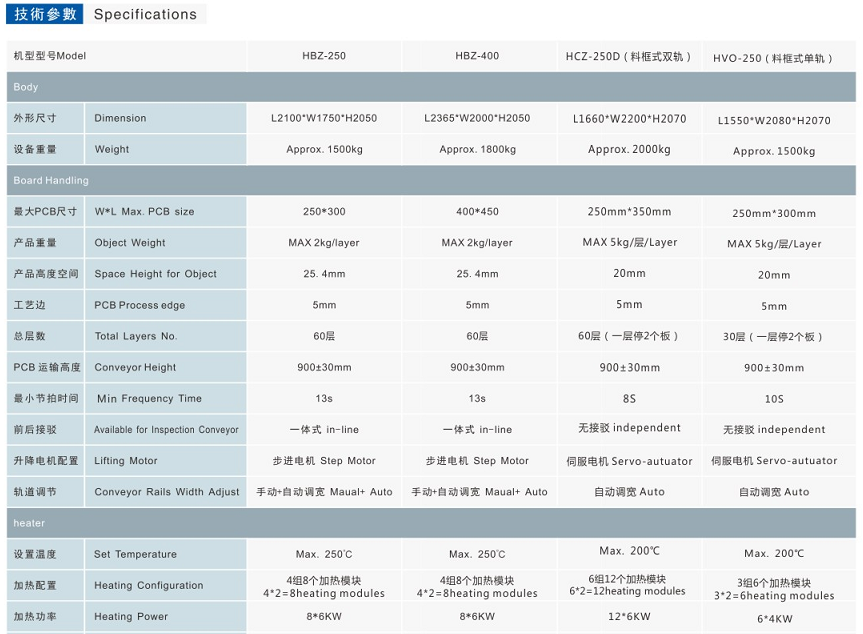Select the HVO-250 model column header

[773, 59]
